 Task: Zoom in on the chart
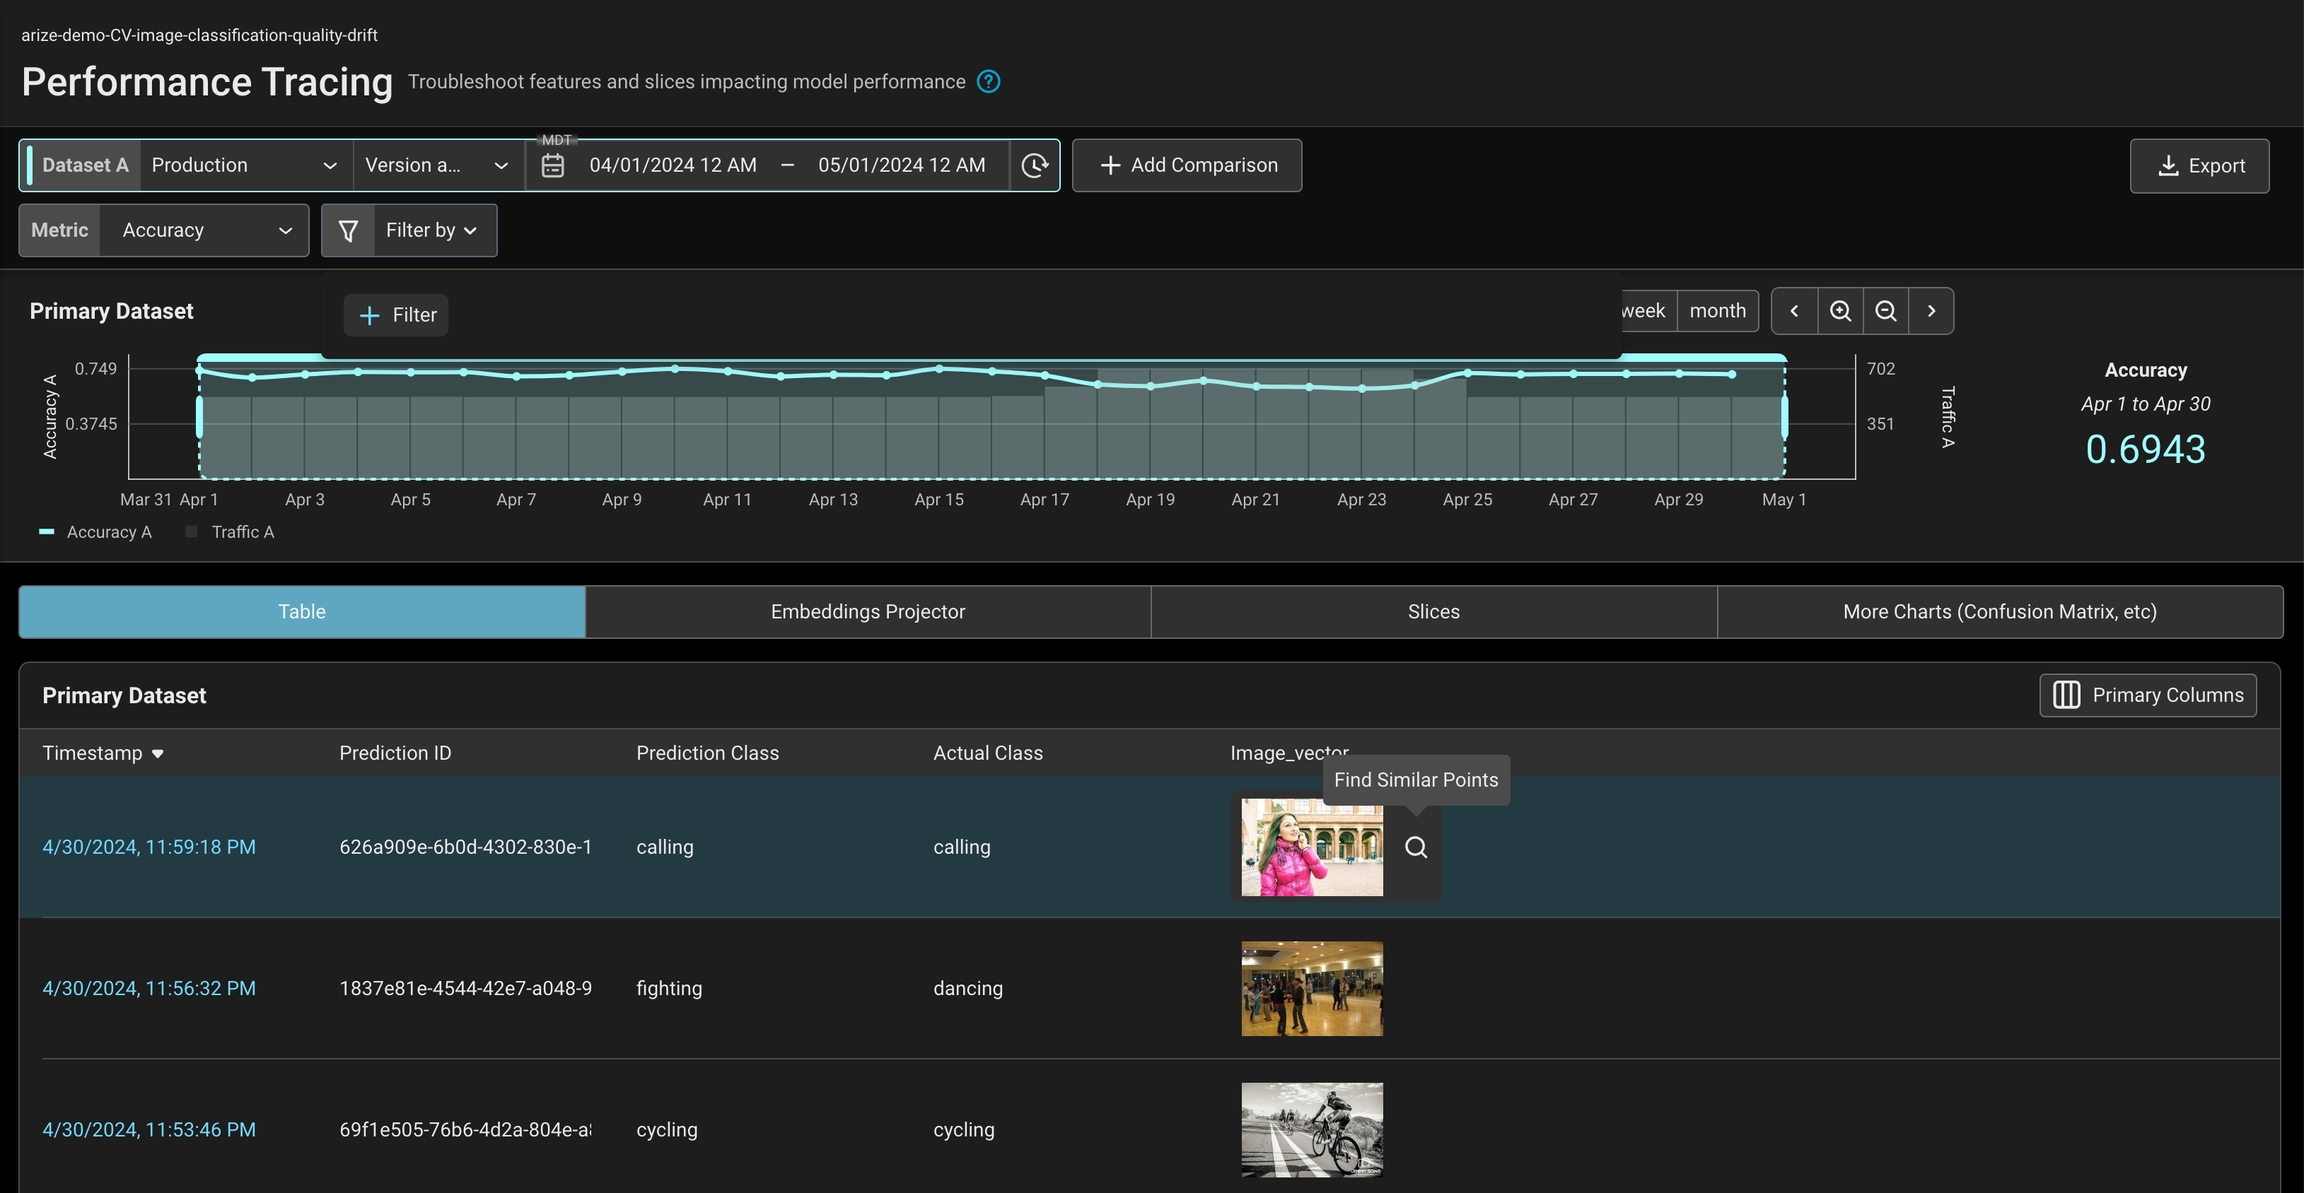pyautogui.click(x=1840, y=311)
